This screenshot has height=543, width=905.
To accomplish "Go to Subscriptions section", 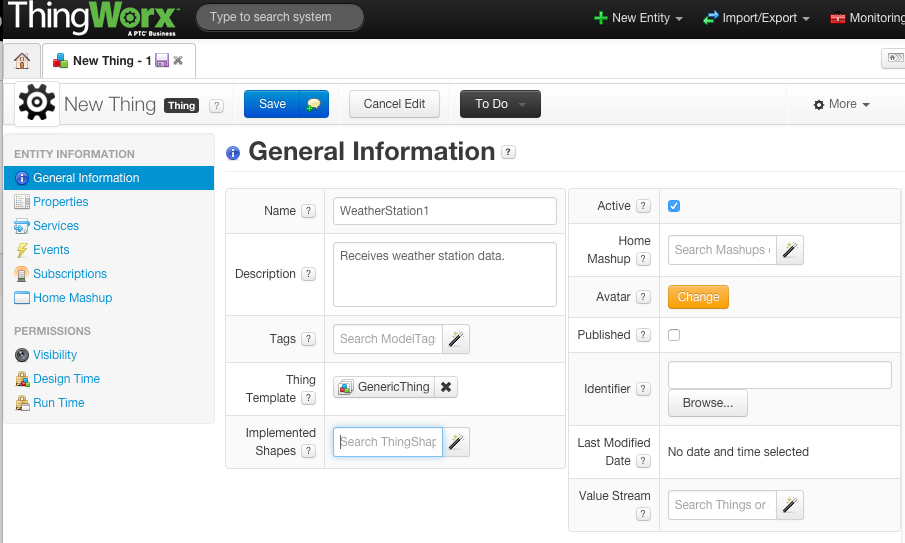I will pos(70,274).
